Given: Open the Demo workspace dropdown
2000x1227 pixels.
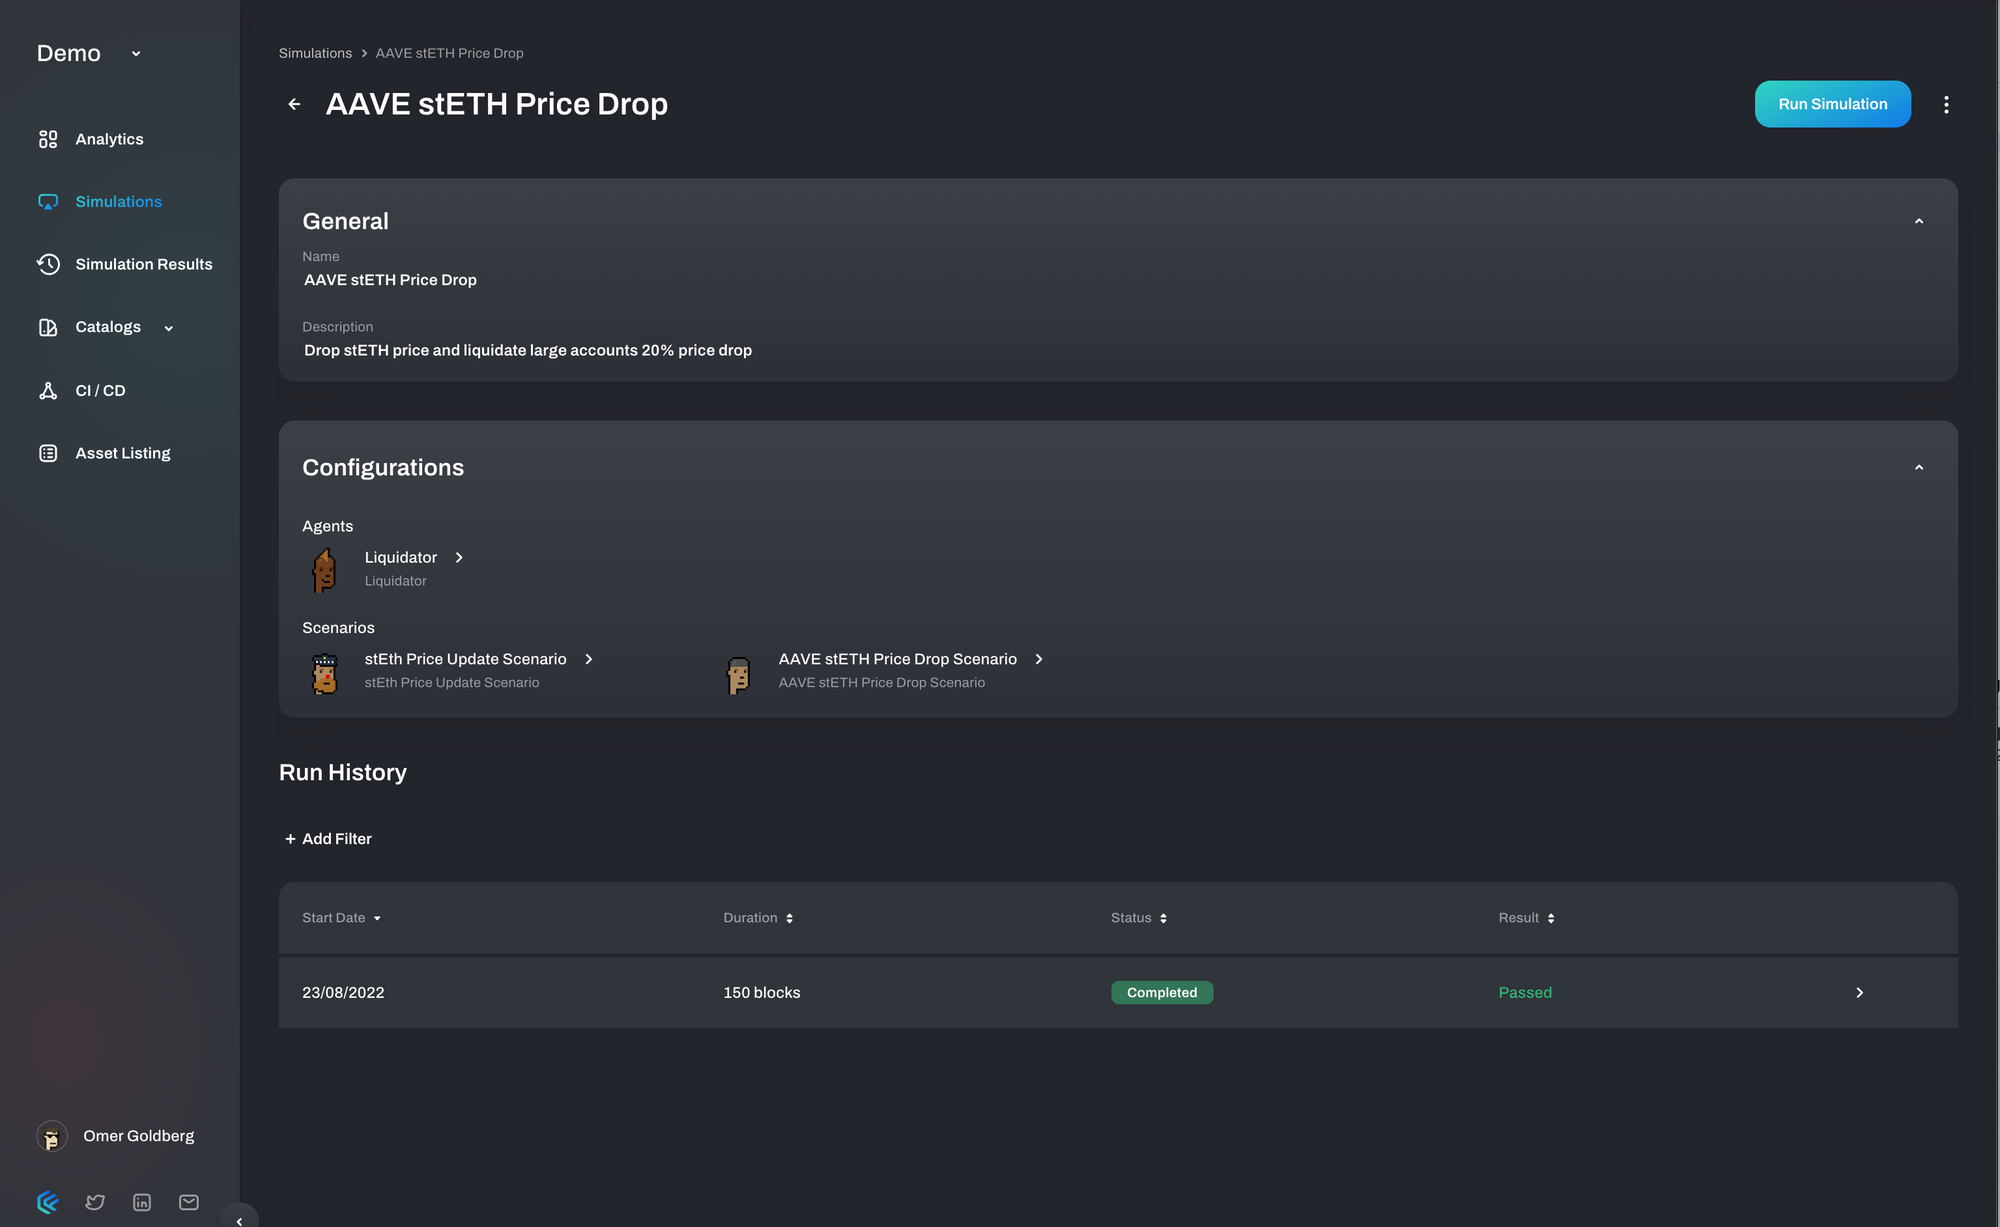Looking at the screenshot, I should (136, 54).
